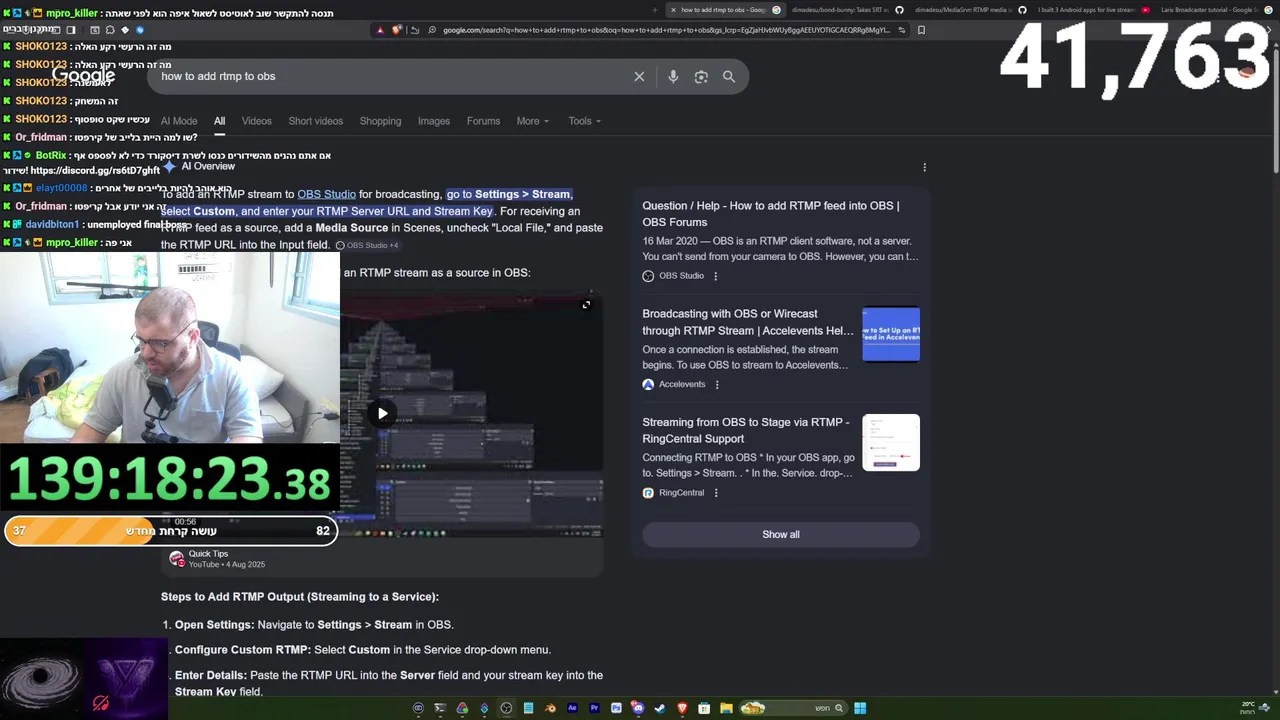Click Show all sources button

pyautogui.click(x=781, y=534)
